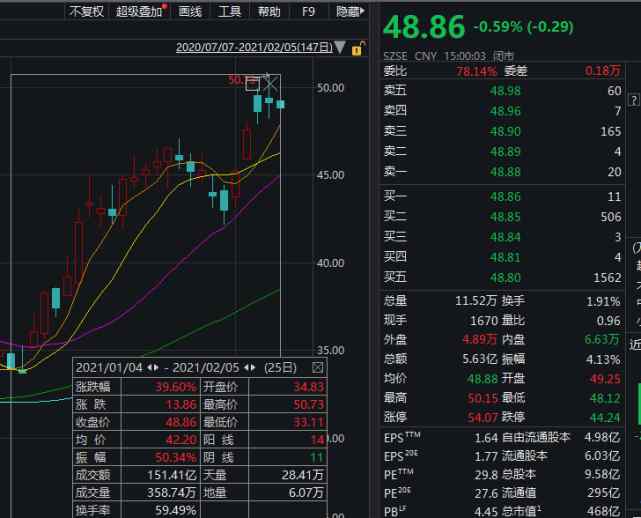Click the 换手 value 1.91%
Screen dimensions: 641x518
pyautogui.click(x=603, y=302)
